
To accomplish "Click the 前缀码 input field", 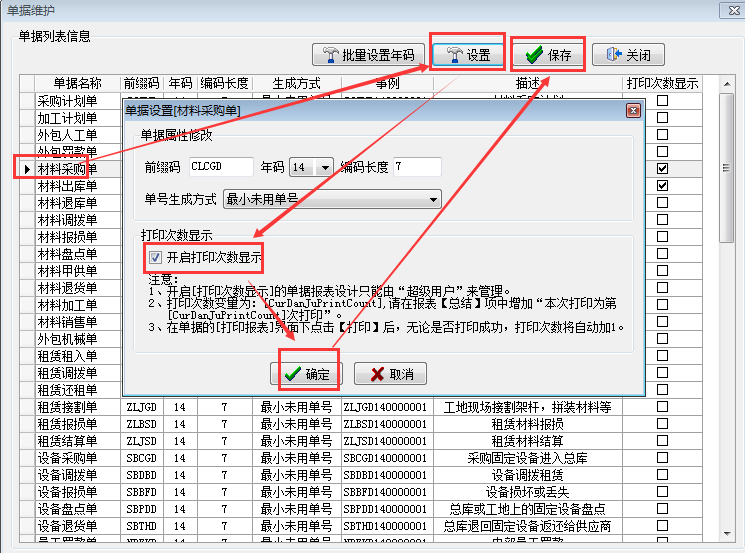I will [x=220, y=168].
